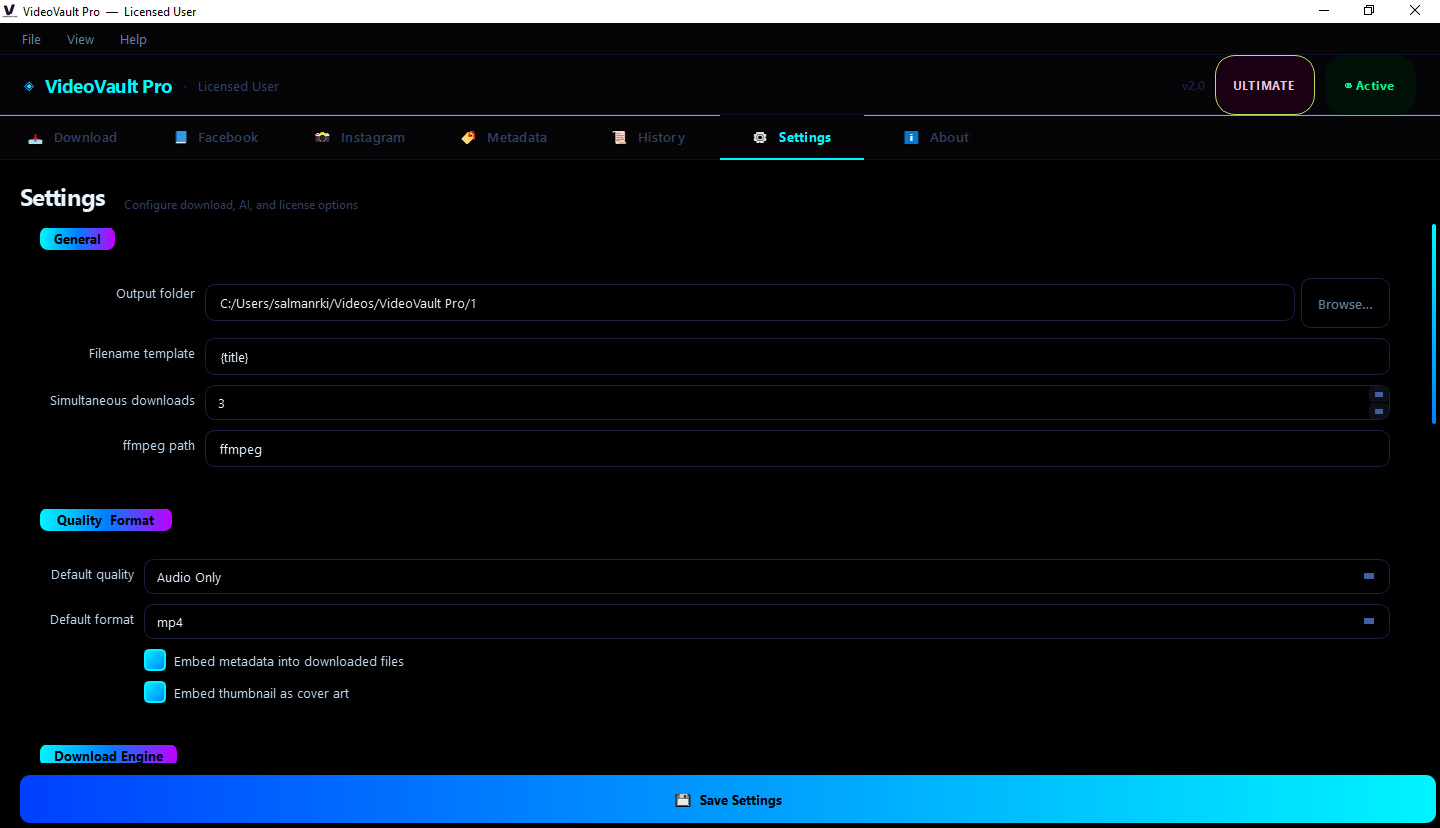Click the Settings page heading
Viewport: 1440px width, 828px height.
coord(63,198)
